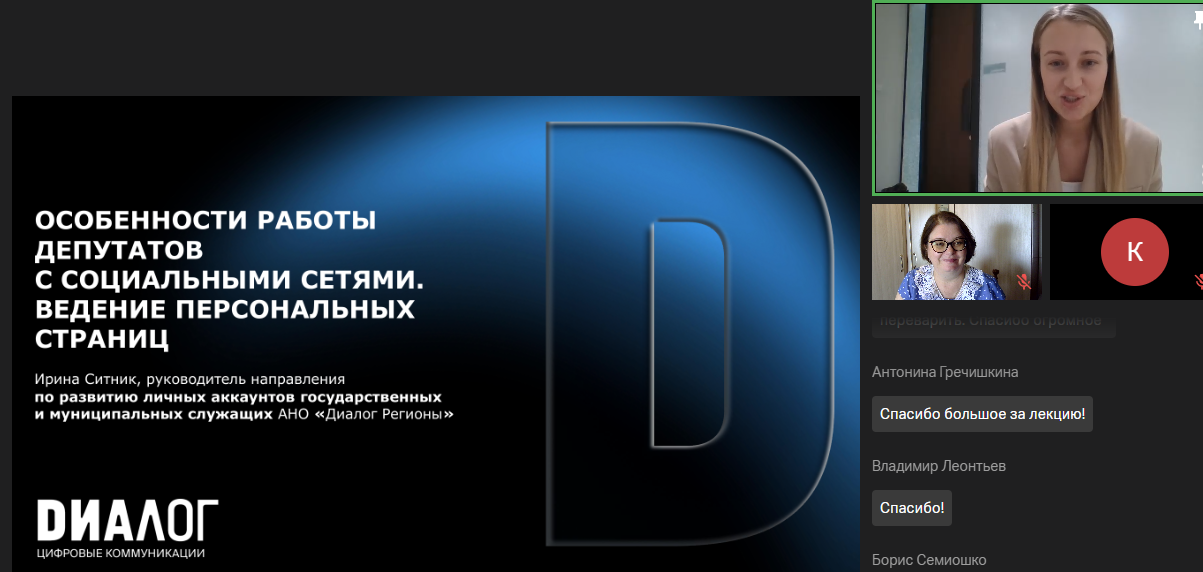Select the video tile of the woman wearing glasses
Image resolution: width=1203 pixels, height=572 pixels.
[x=956, y=252]
